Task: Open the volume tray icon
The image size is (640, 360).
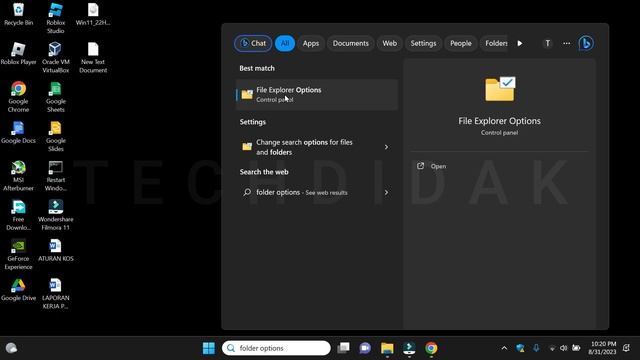Action: tap(564, 348)
